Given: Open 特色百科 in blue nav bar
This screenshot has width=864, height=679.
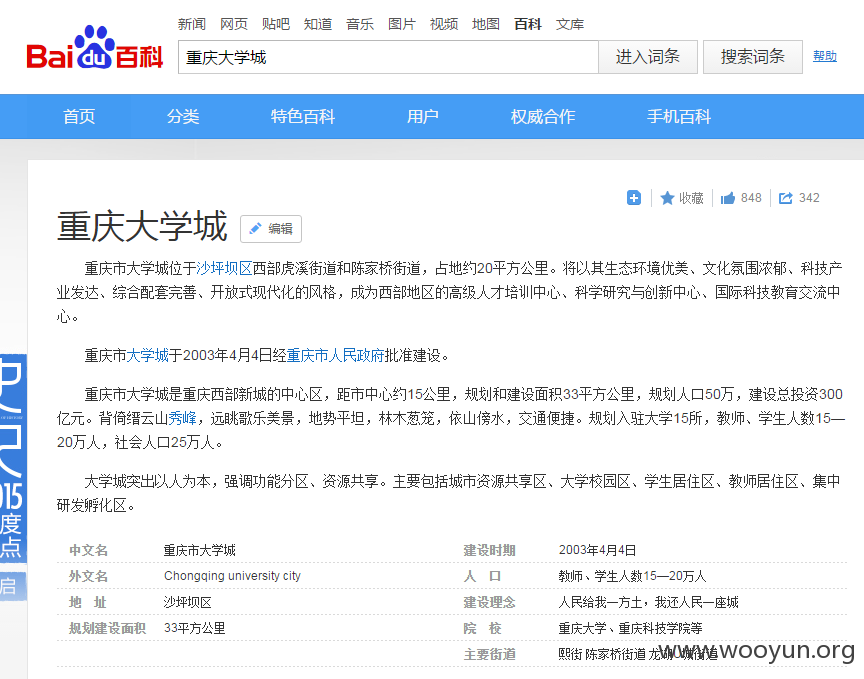Looking at the screenshot, I should click(303, 116).
